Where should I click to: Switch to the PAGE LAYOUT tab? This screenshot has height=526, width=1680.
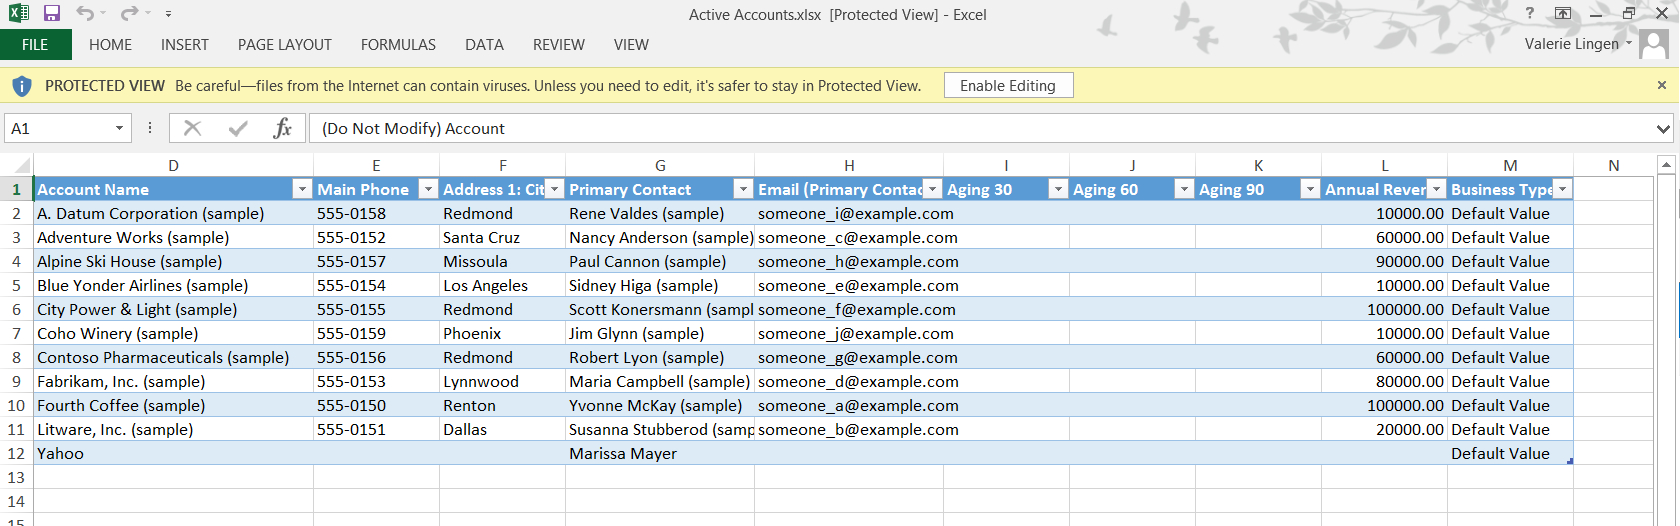click(285, 45)
